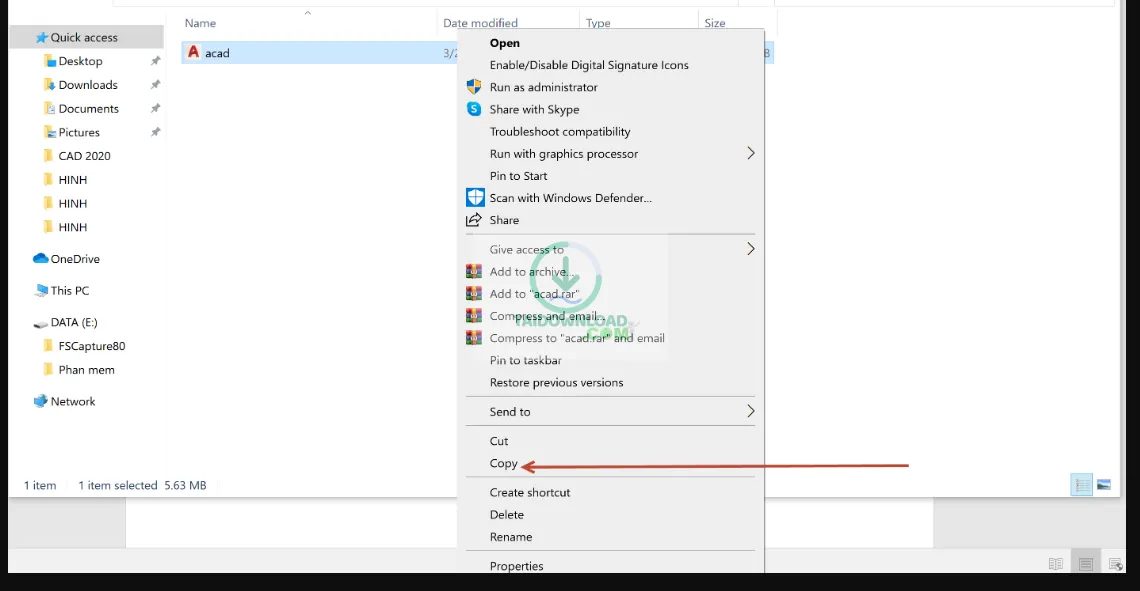Open the Downloads folder
This screenshot has width=1140, height=591.
point(85,84)
